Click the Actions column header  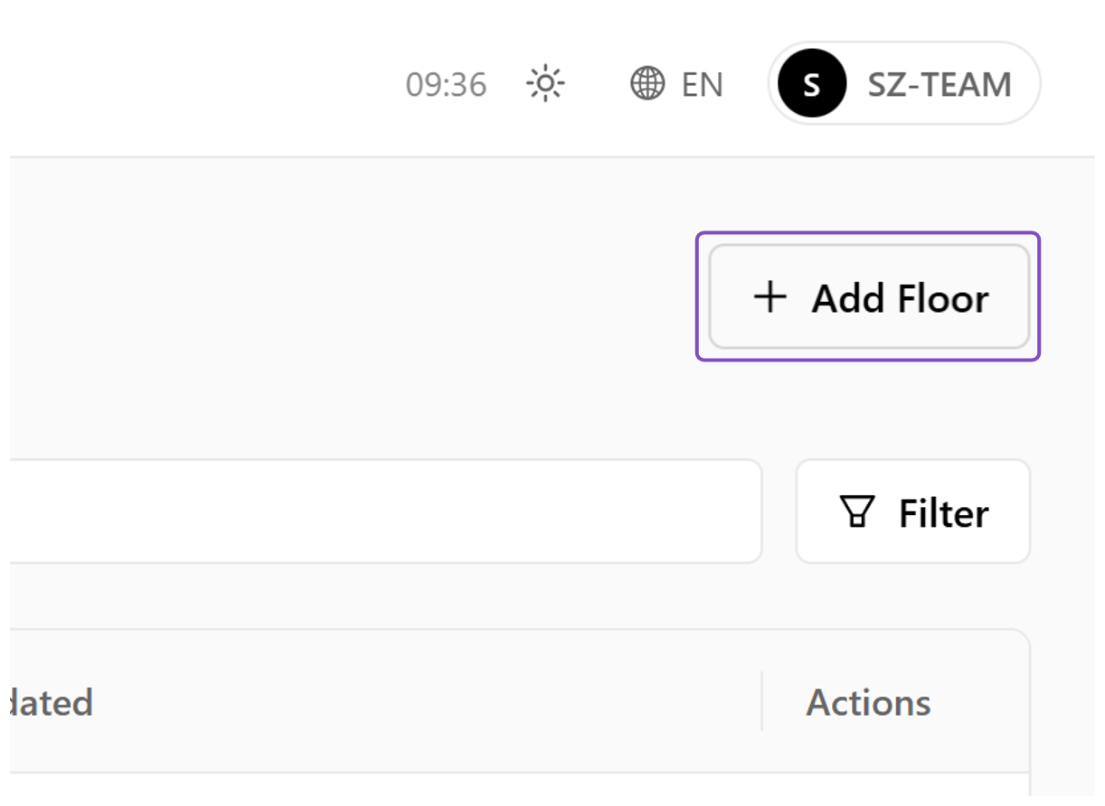(x=868, y=702)
